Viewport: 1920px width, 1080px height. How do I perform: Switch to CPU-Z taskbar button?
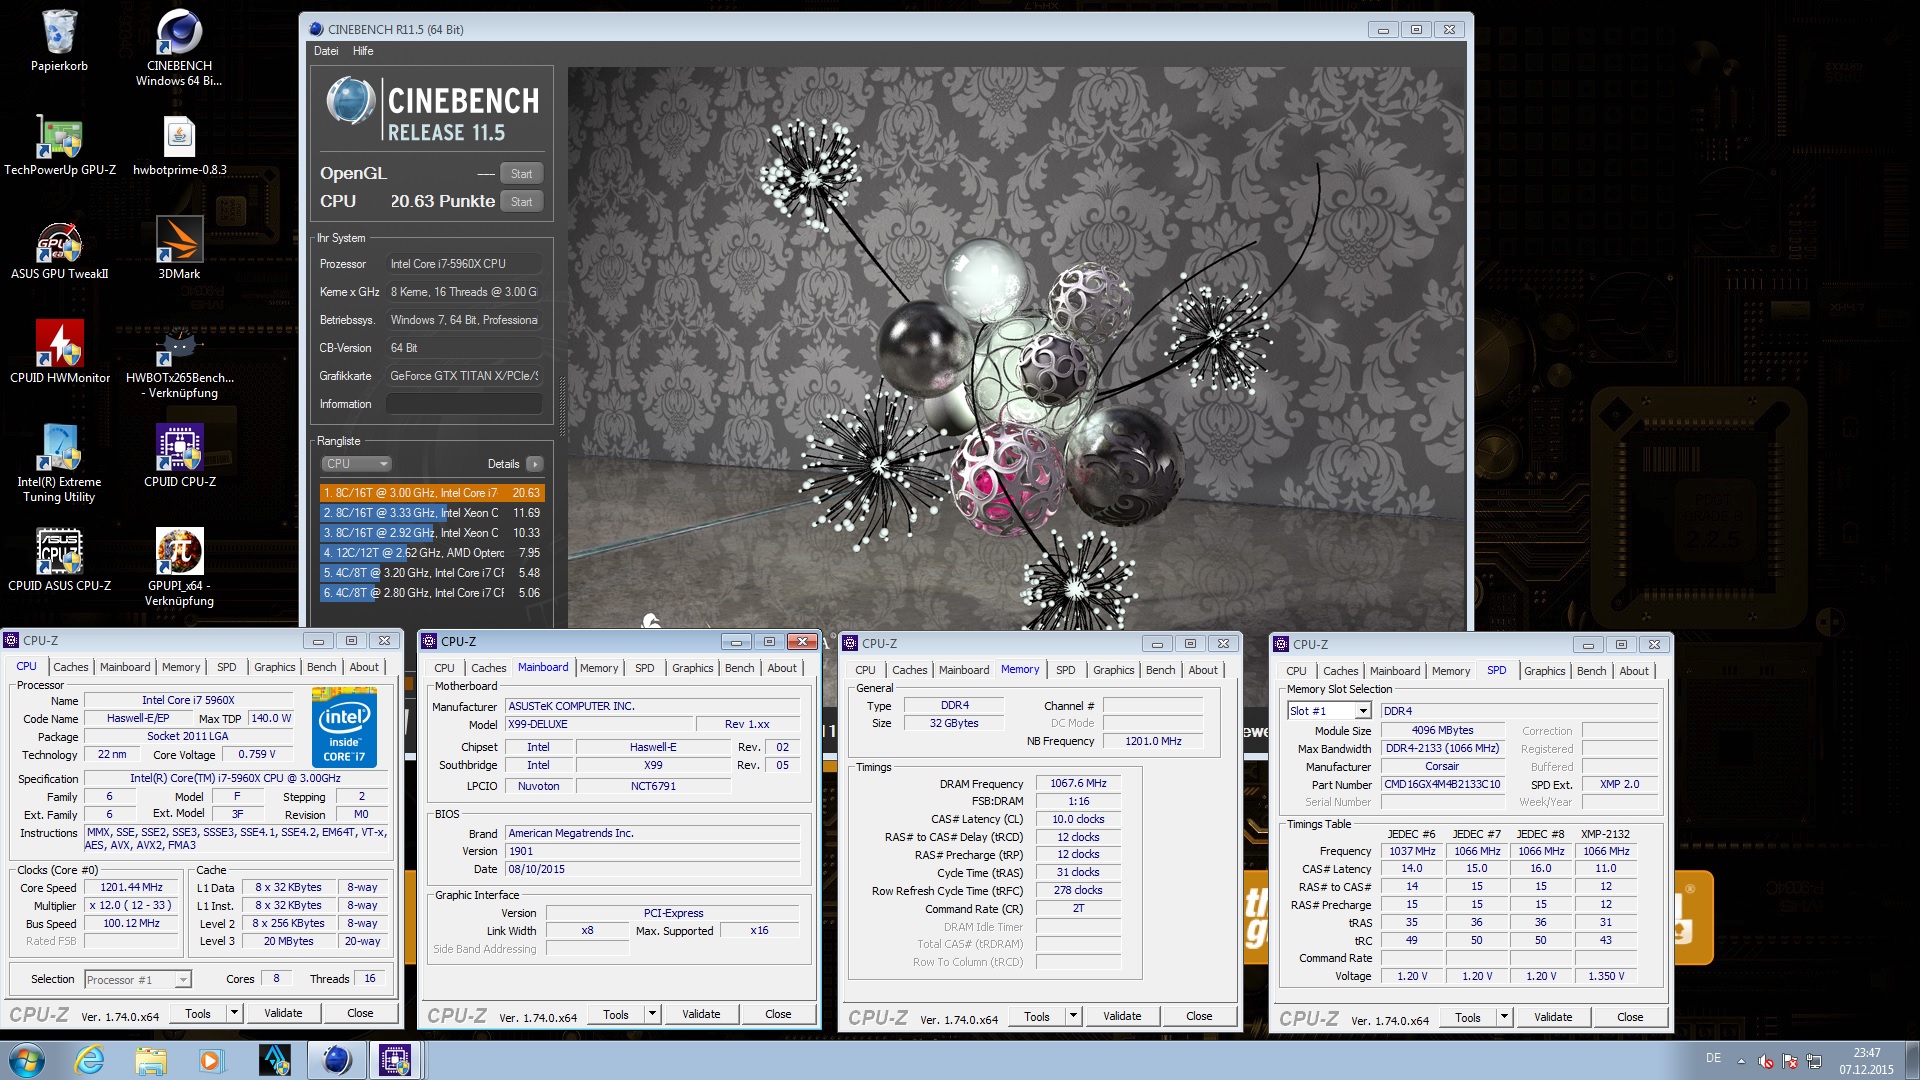396,1060
